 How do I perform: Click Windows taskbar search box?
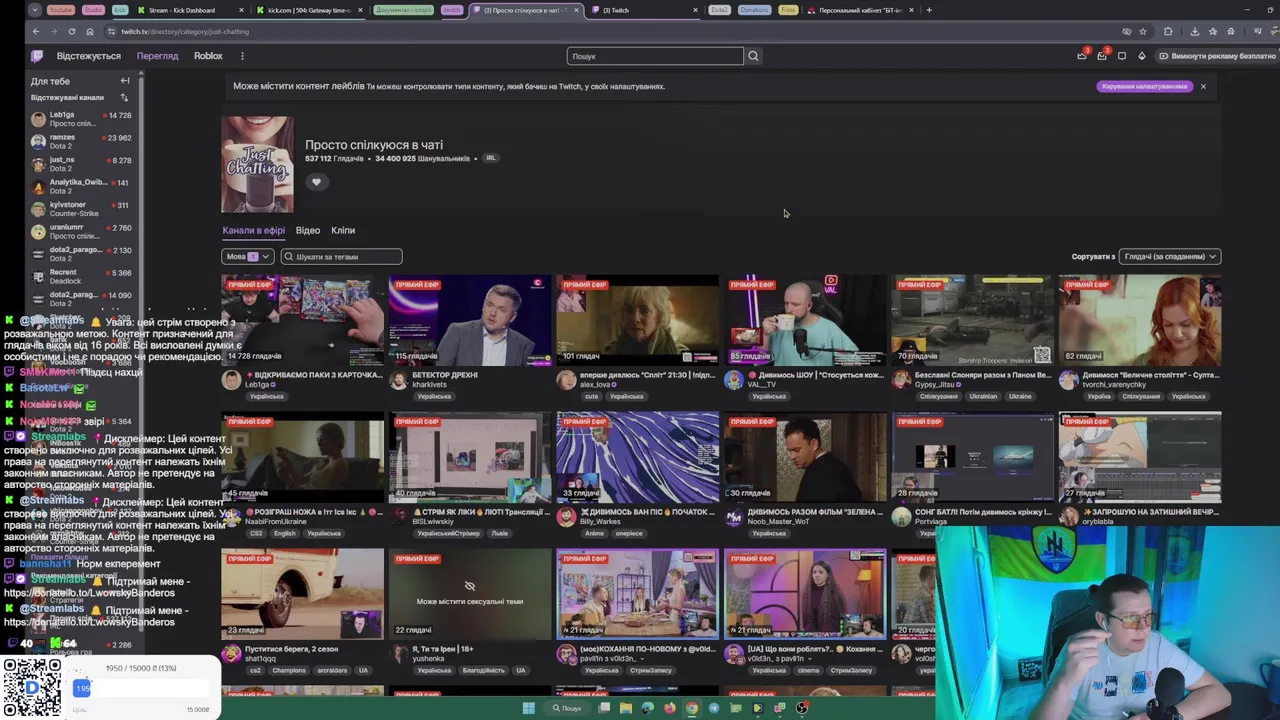tap(566, 708)
